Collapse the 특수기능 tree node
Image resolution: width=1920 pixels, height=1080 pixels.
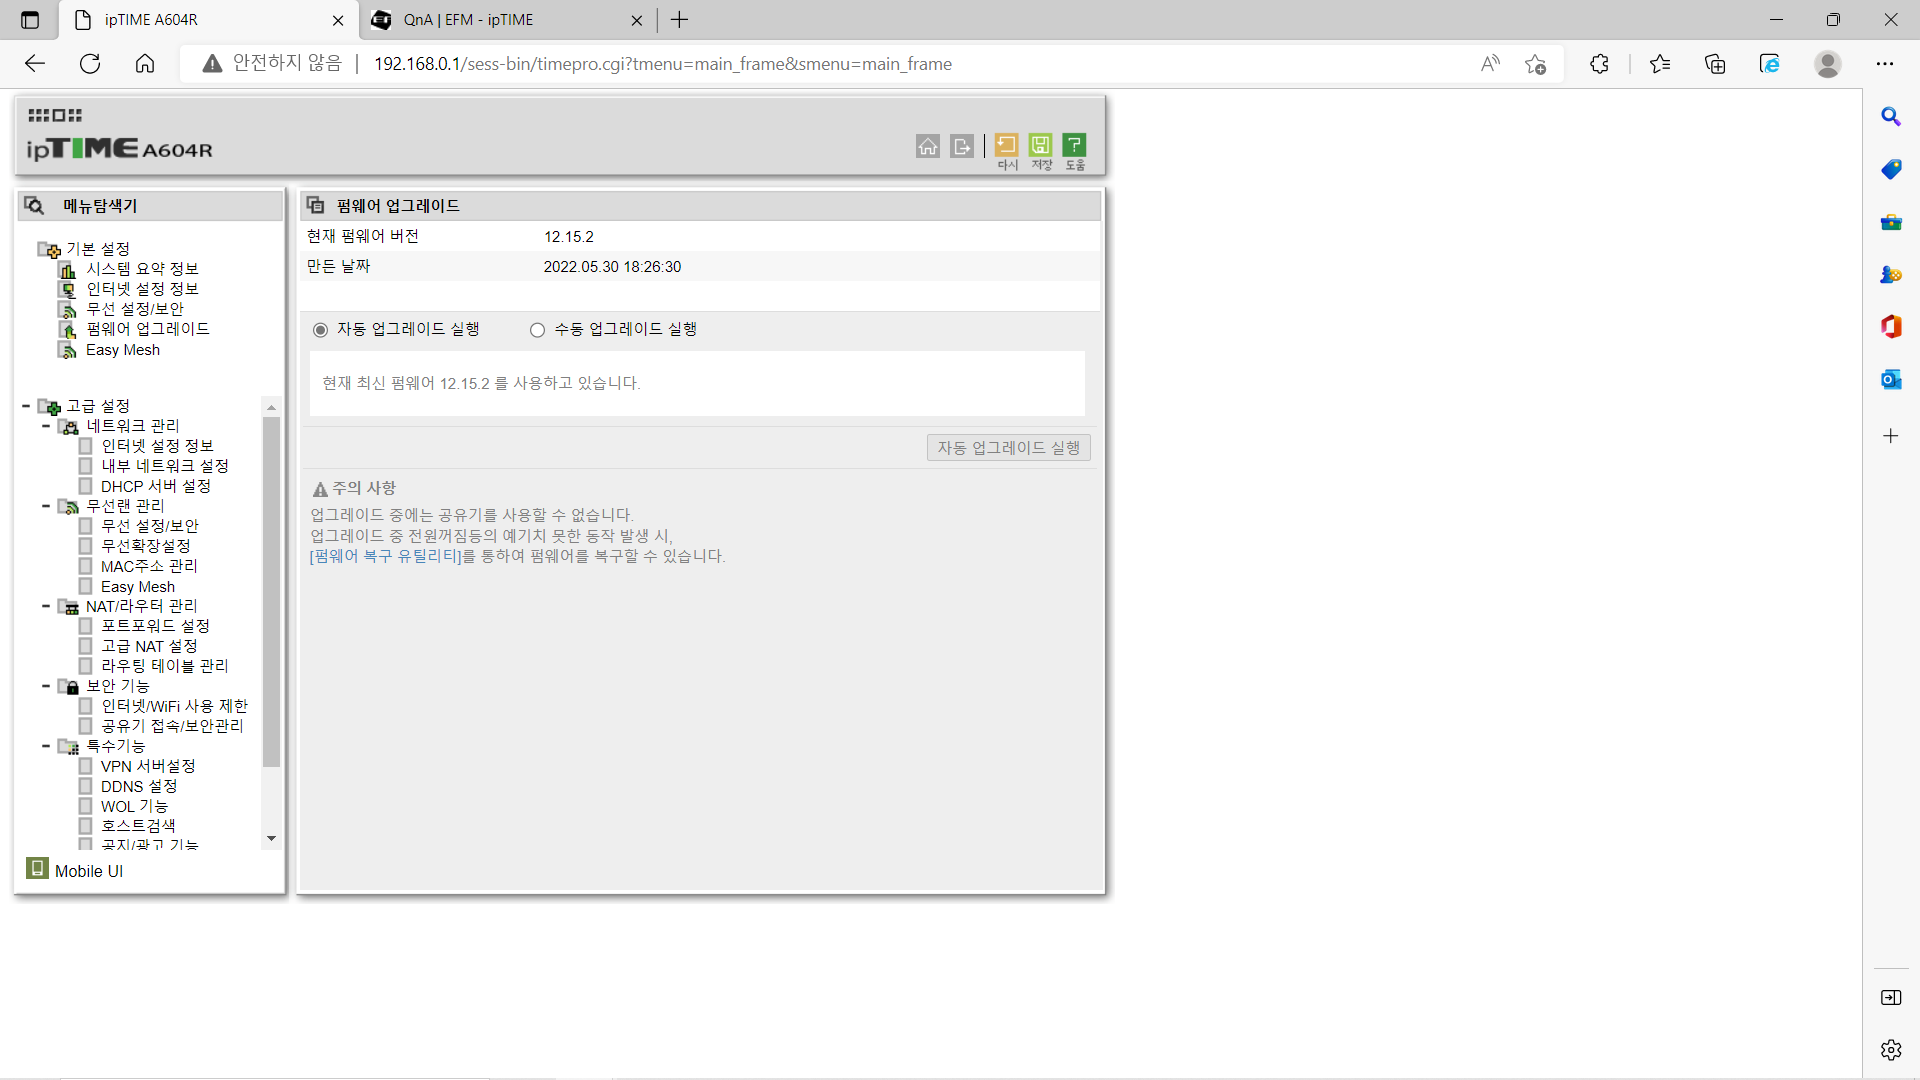click(x=46, y=746)
